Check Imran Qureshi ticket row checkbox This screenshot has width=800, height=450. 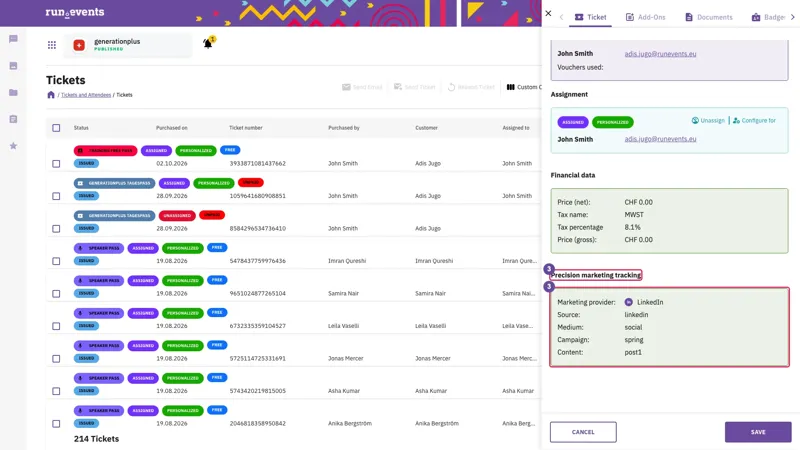[56, 261]
